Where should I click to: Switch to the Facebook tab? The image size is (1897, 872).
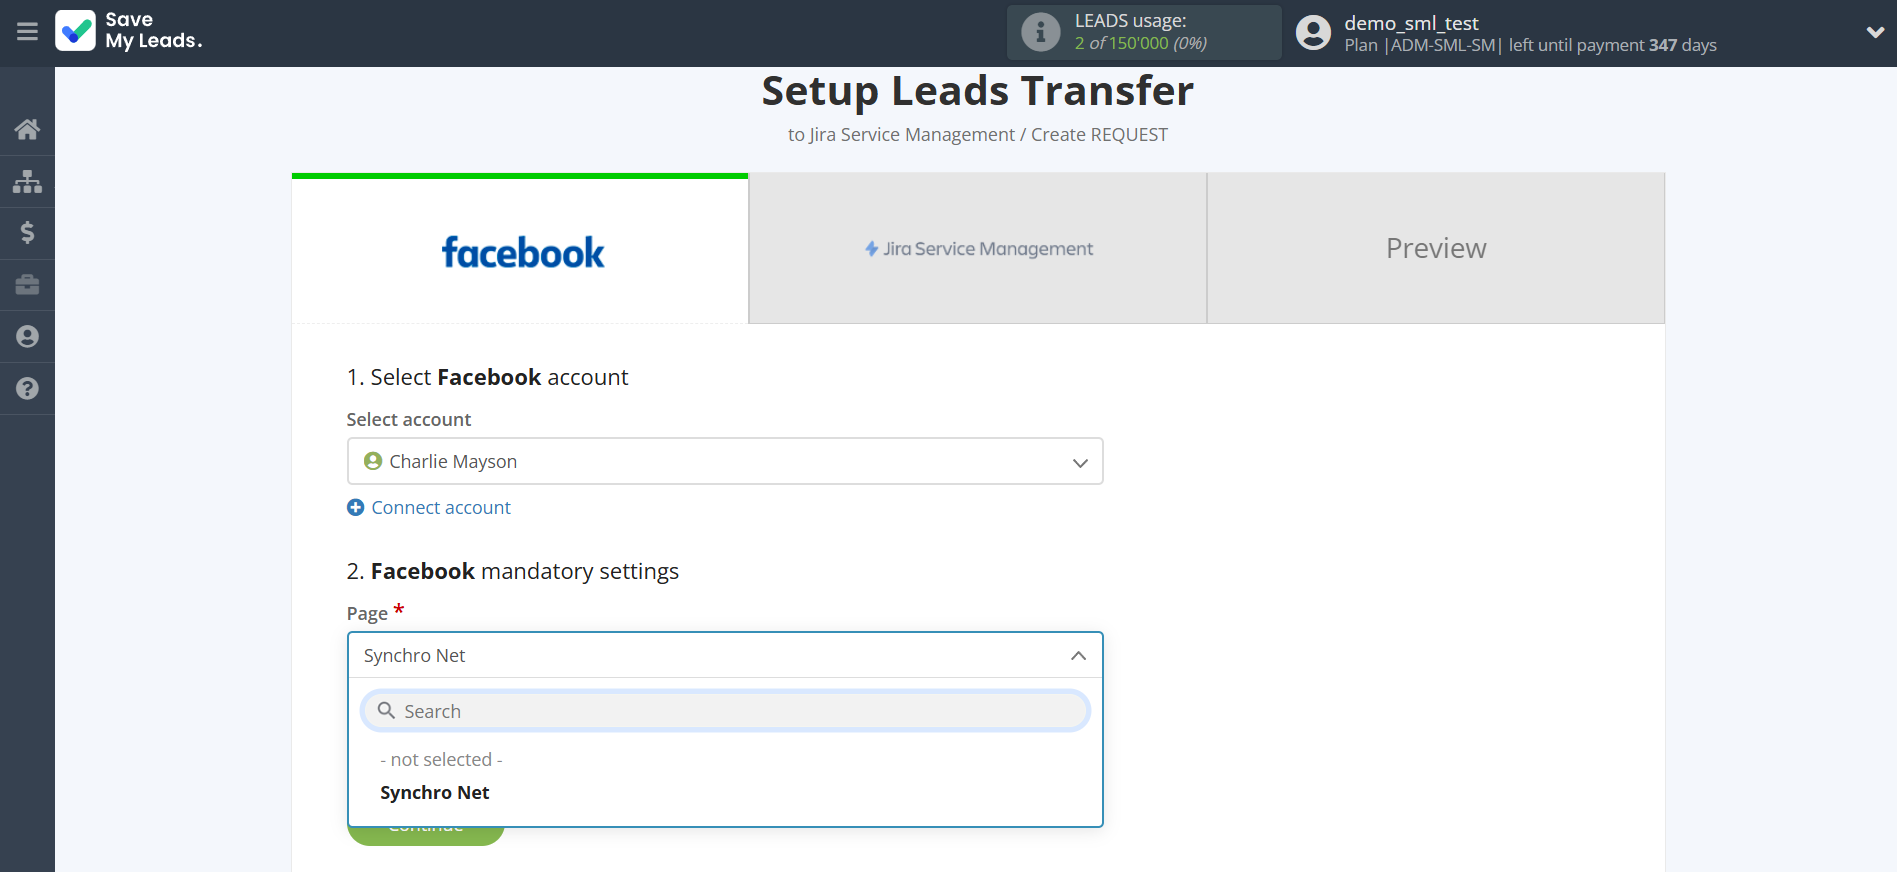coord(520,250)
